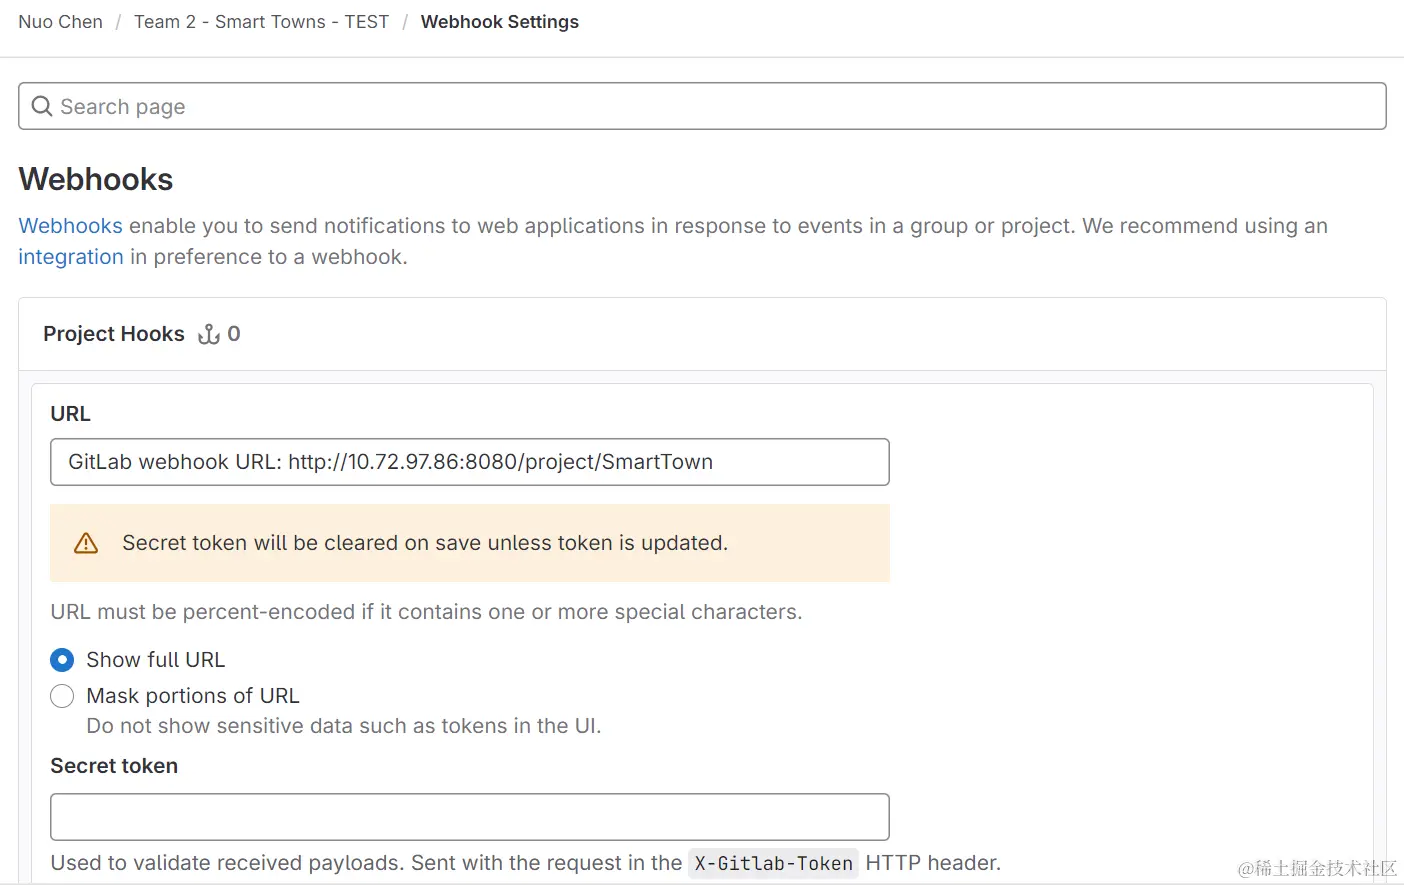Click the empty Secret token input box
The width and height of the screenshot is (1404, 885).
[x=470, y=817]
